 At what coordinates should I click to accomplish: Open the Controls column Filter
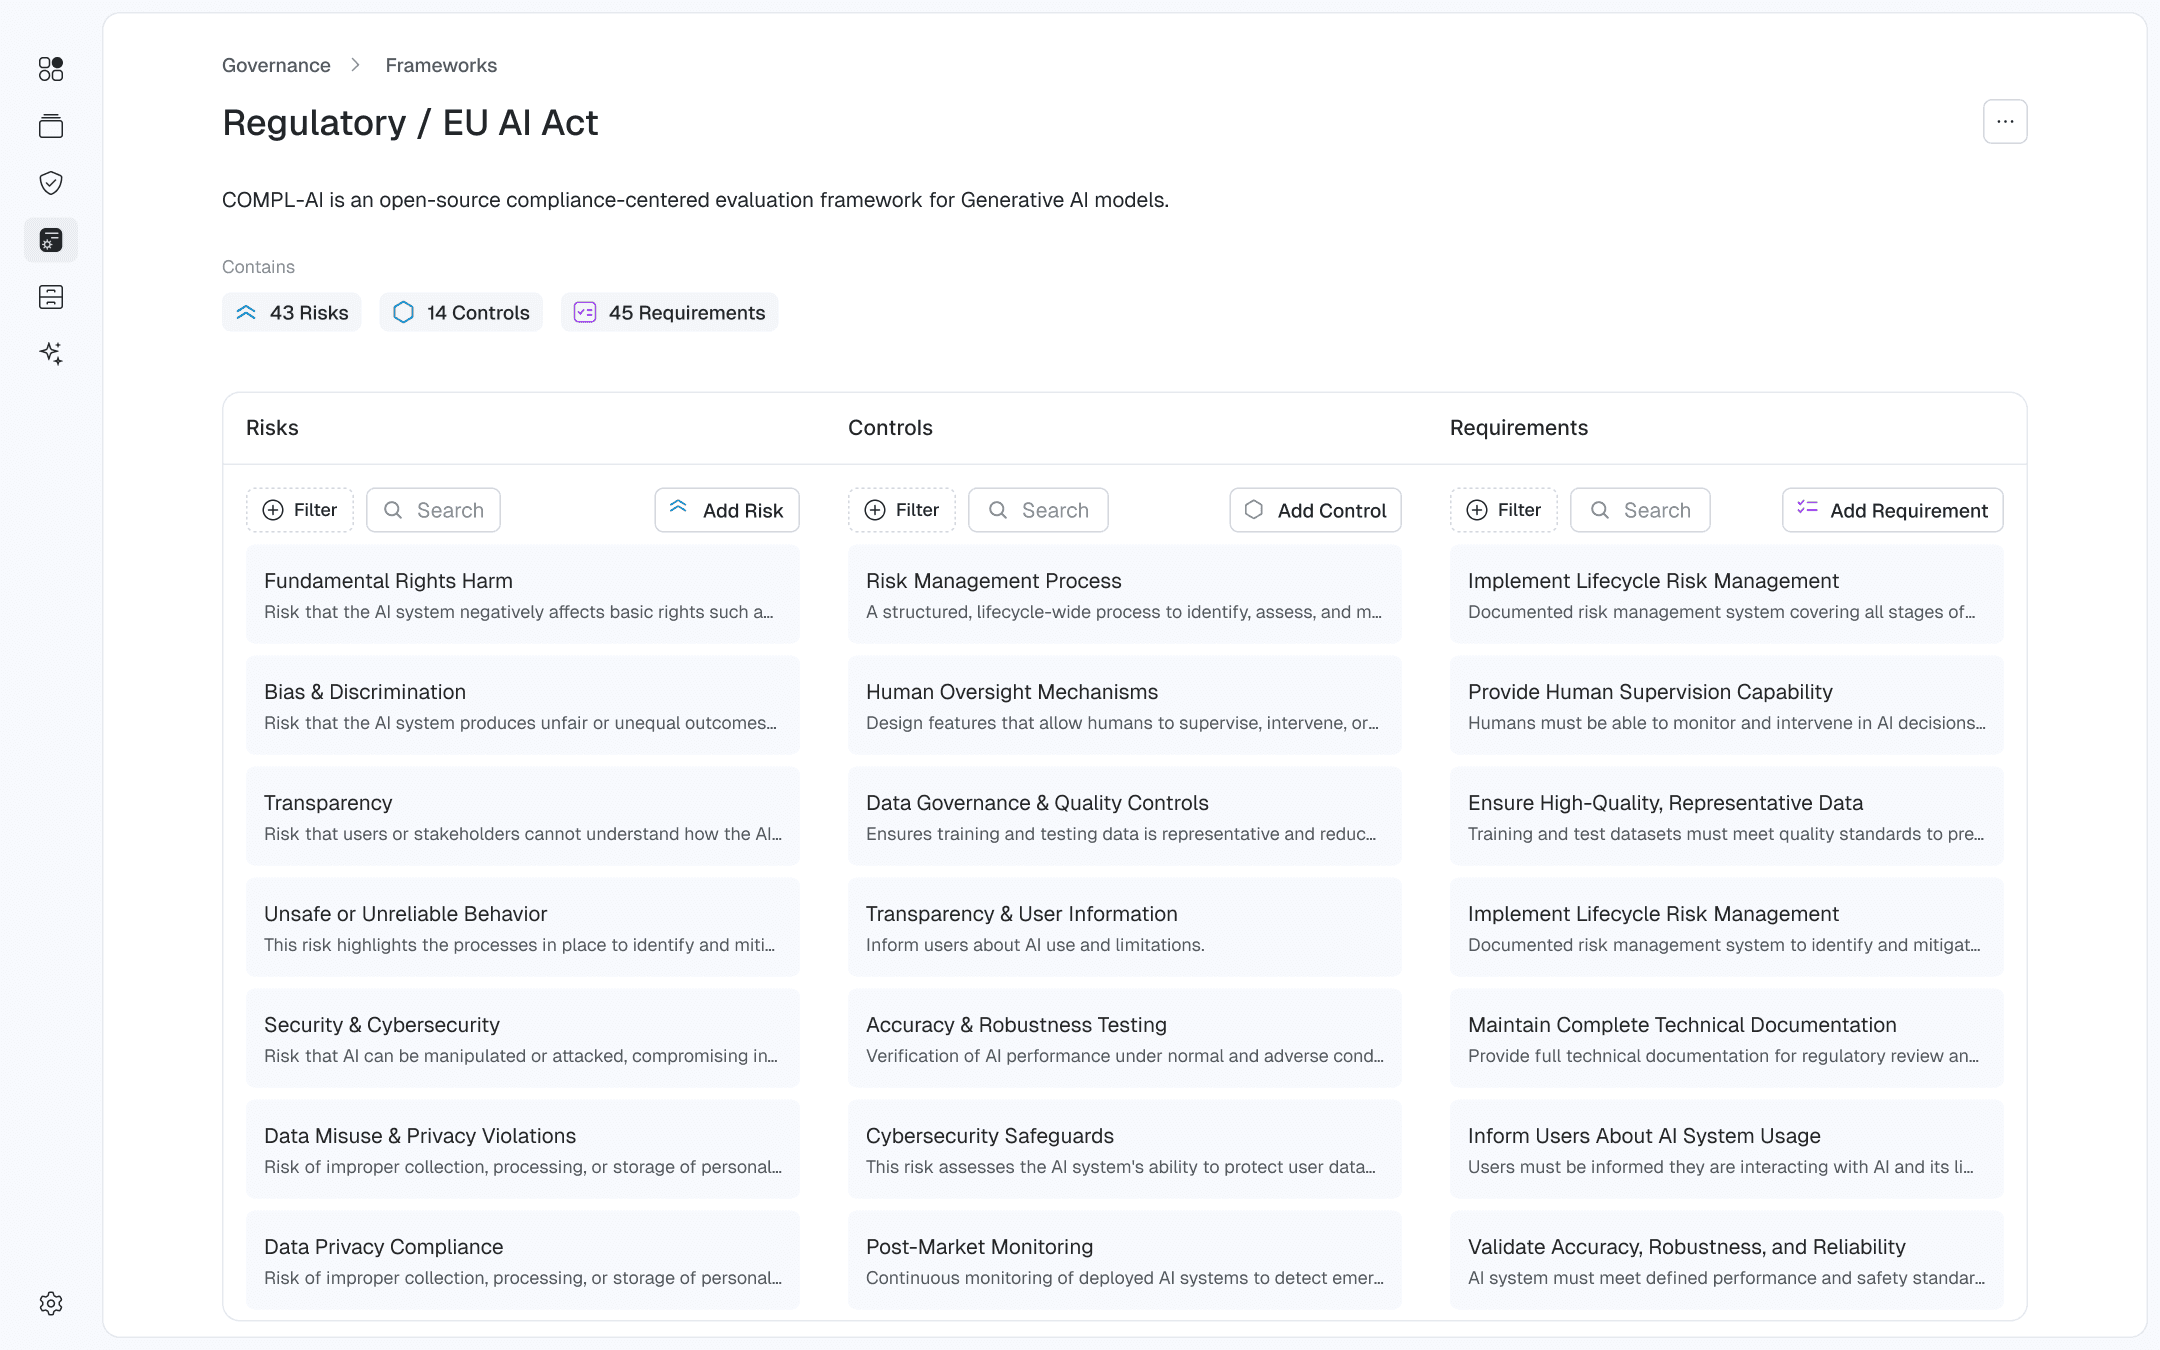pyautogui.click(x=902, y=510)
